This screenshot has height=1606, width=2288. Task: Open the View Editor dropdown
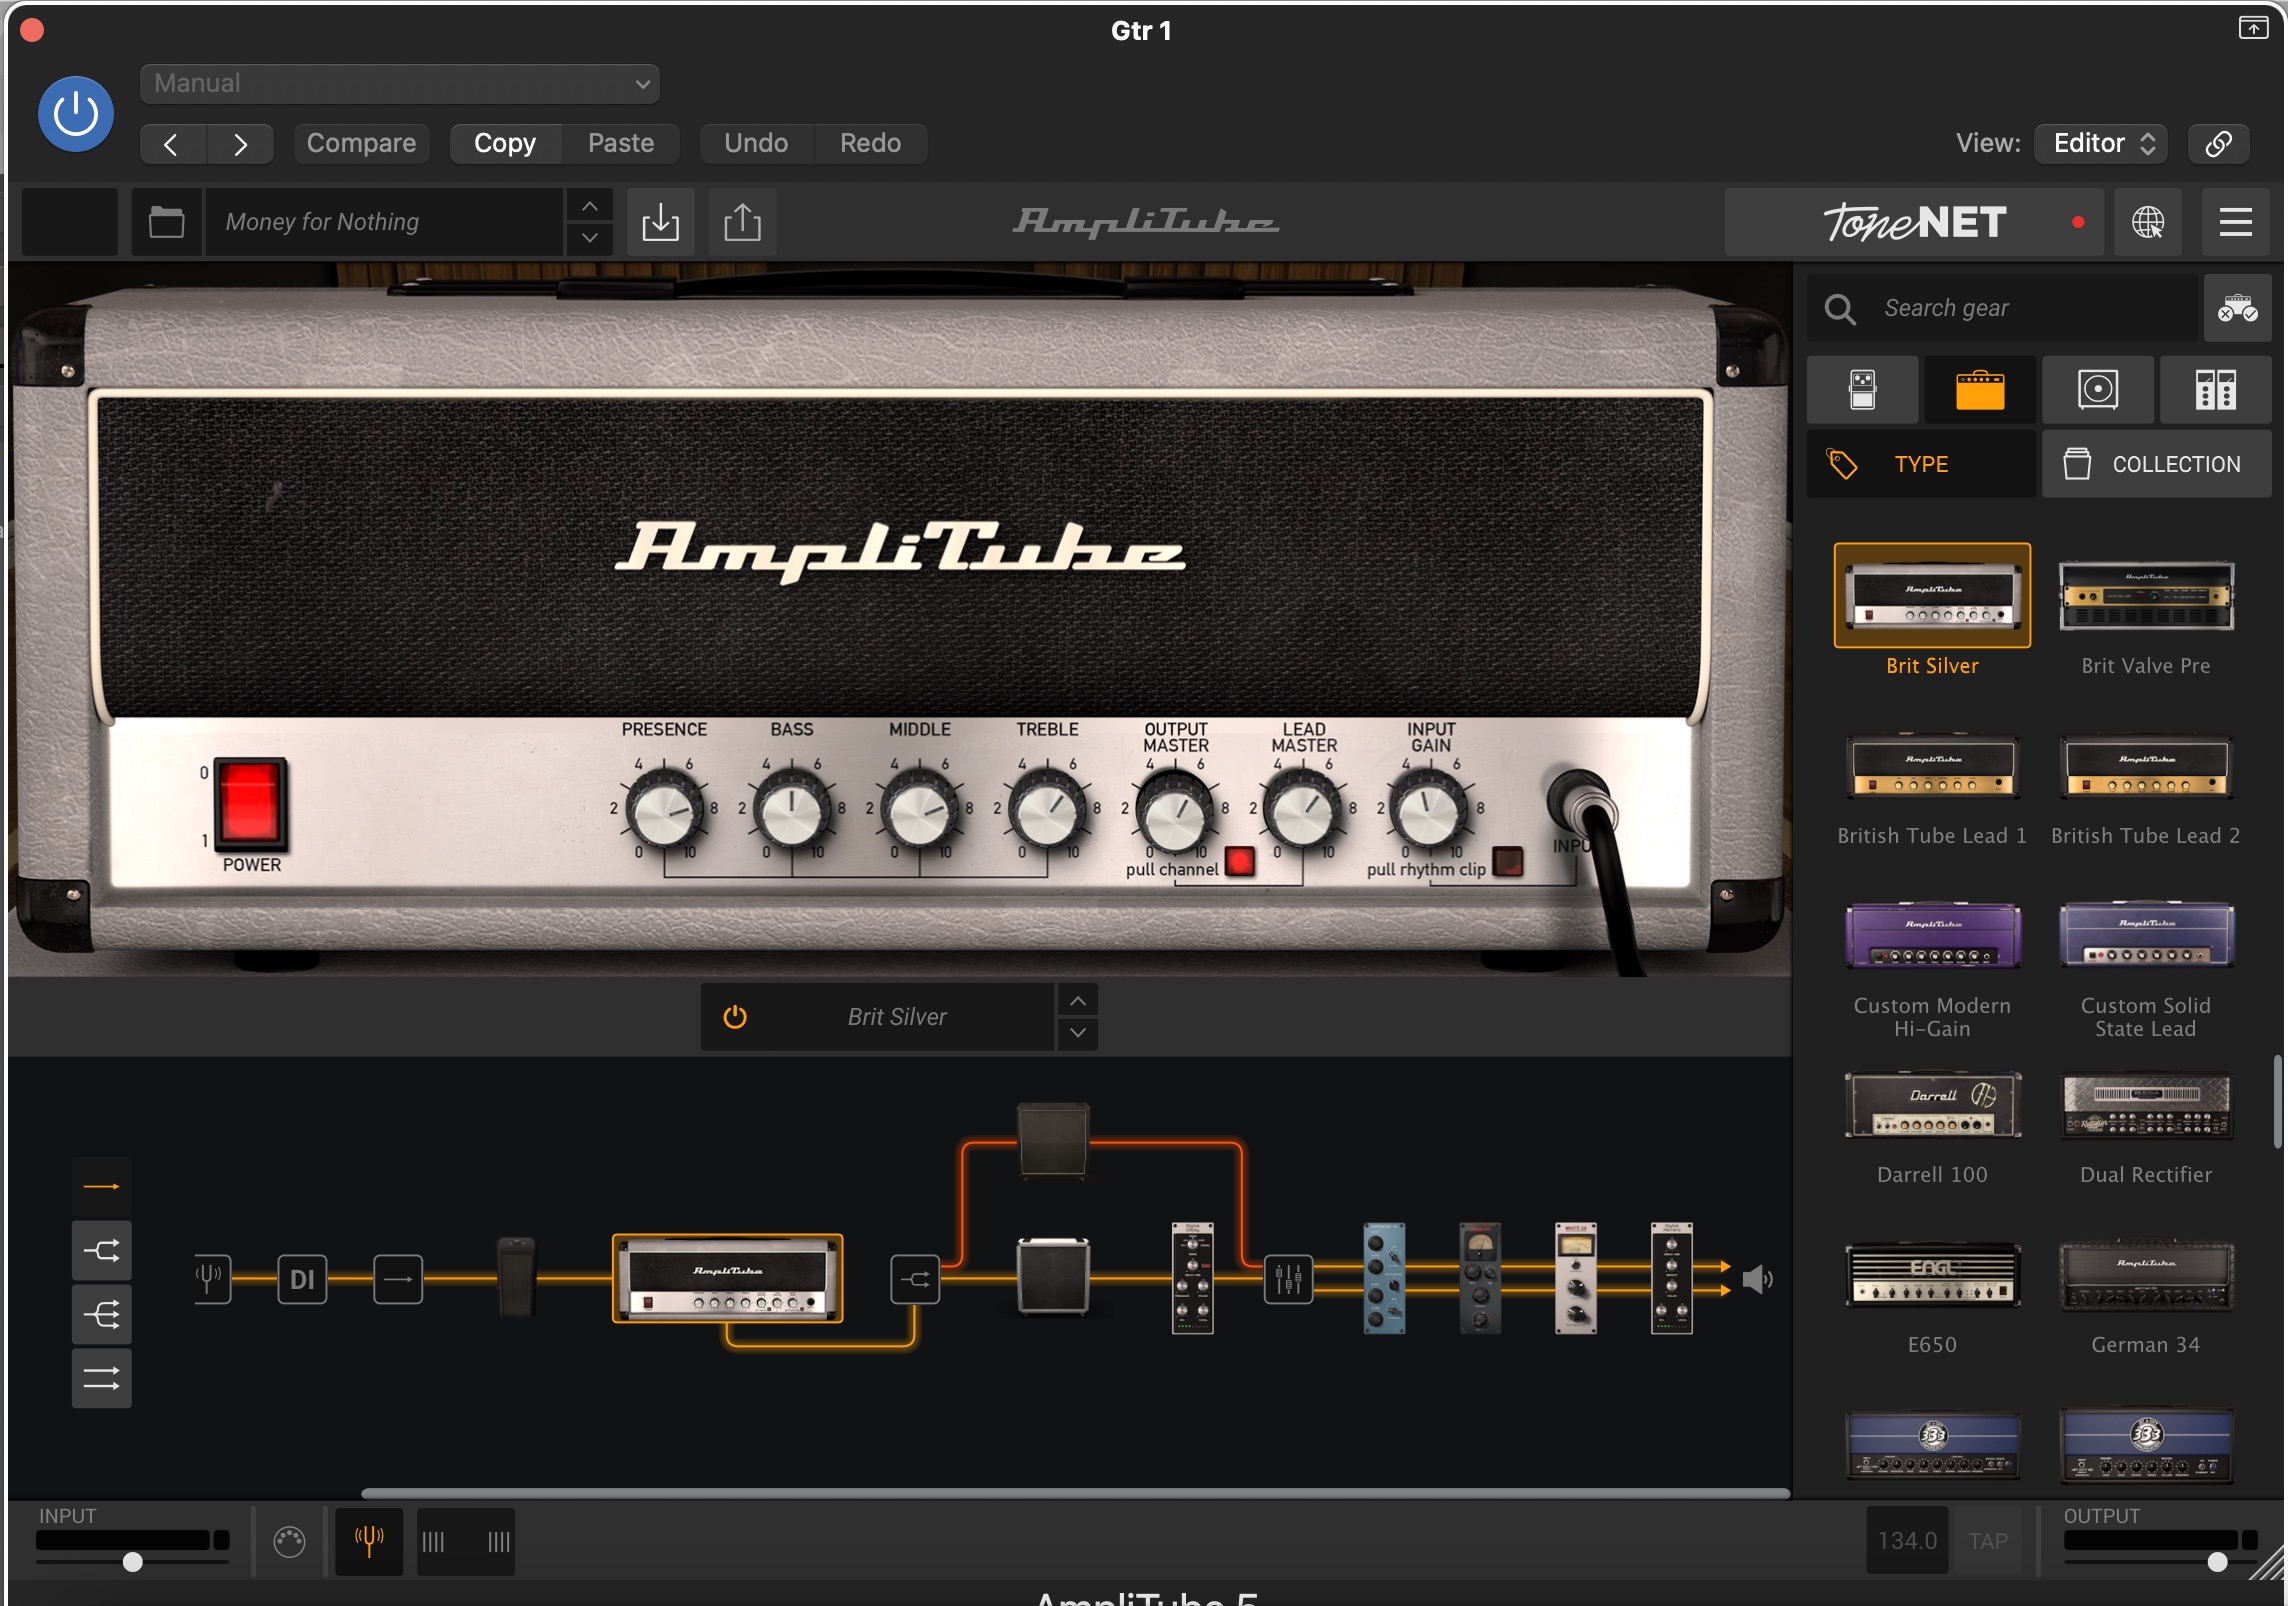[2101, 143]
